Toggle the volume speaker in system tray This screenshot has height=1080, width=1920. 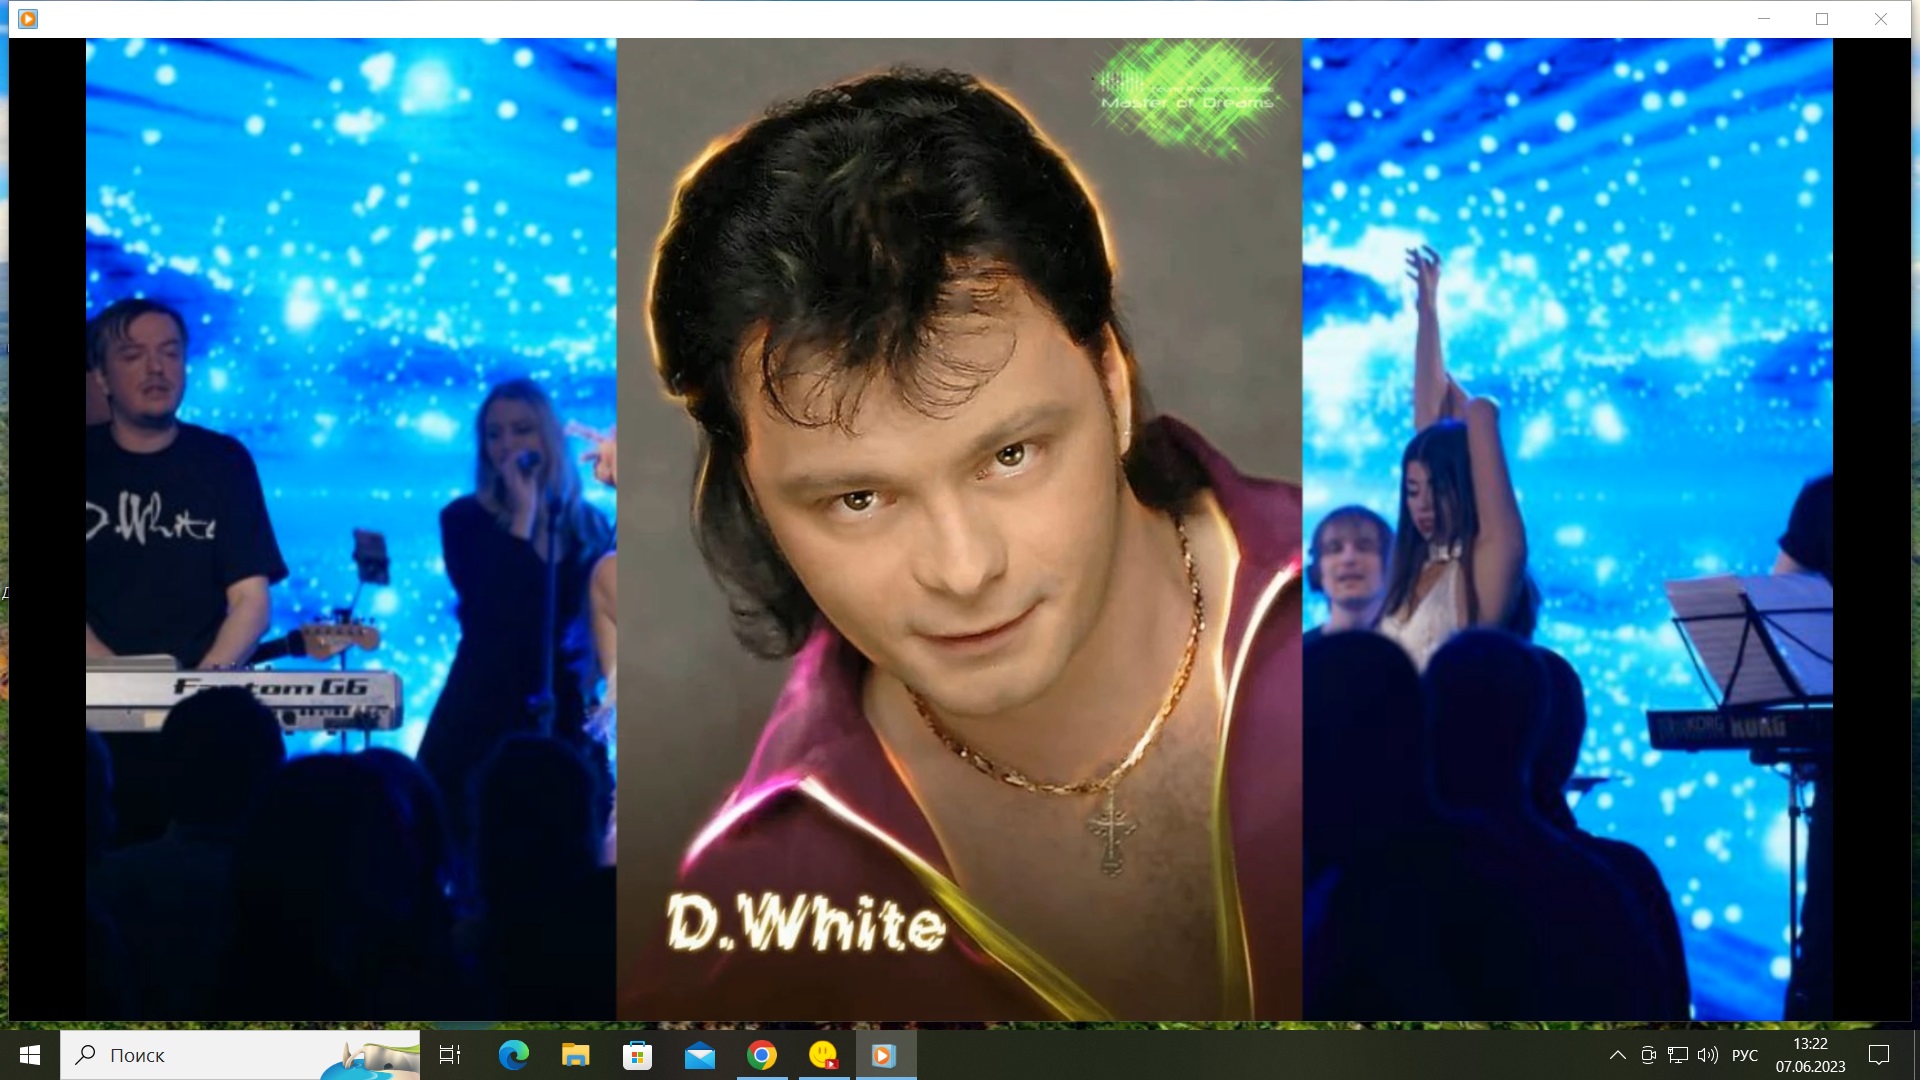pyautogui.click(x=1706, y=1055)
